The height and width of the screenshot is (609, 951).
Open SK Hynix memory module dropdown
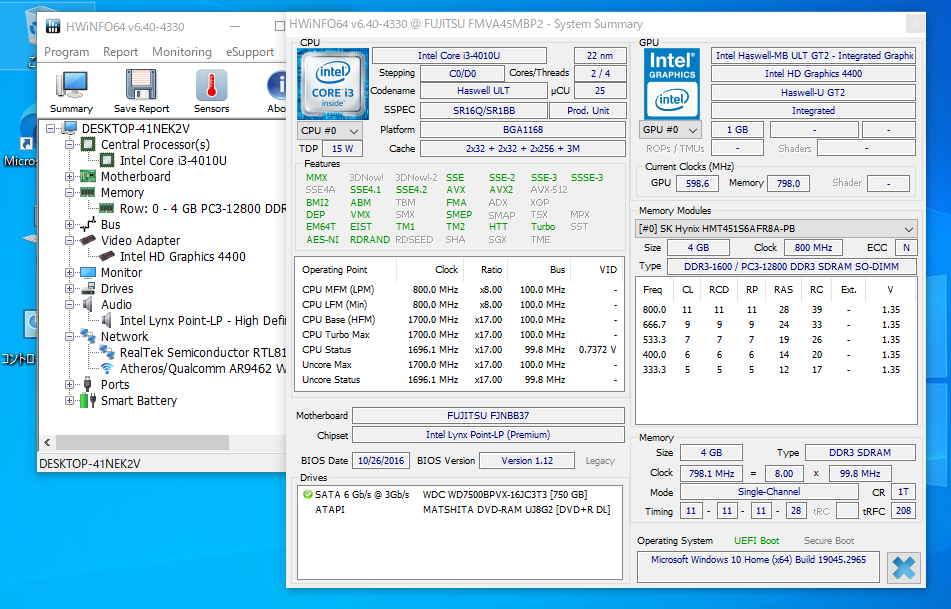tap(776, 229)
